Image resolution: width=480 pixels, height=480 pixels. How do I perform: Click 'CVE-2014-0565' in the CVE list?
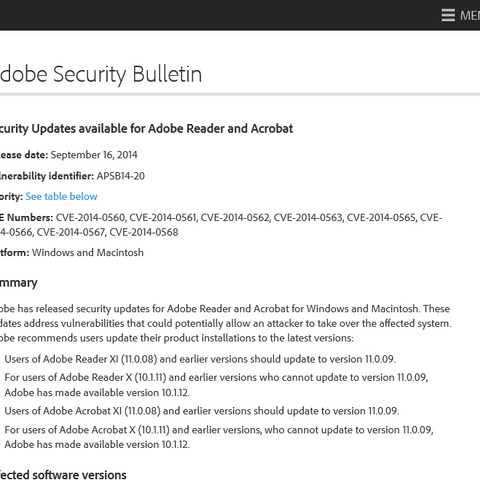[381, 218]
